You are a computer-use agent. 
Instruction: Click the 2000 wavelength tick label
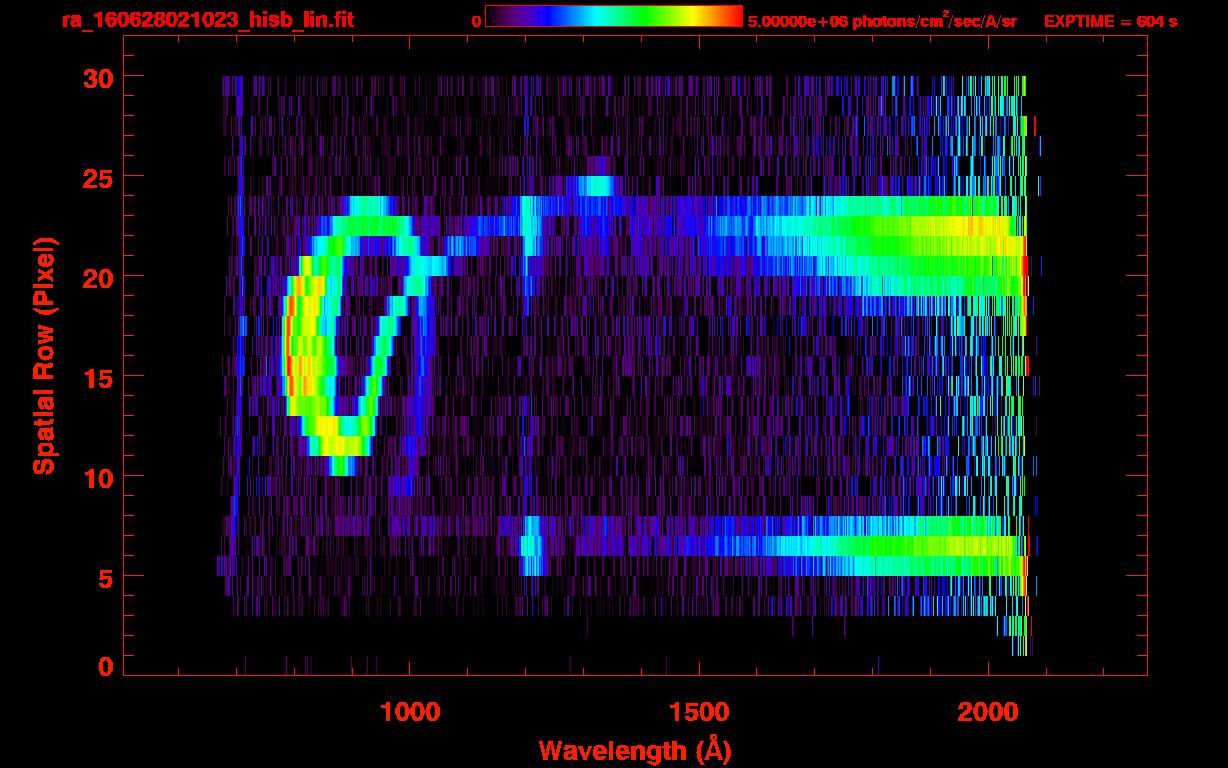coord(987,712)
